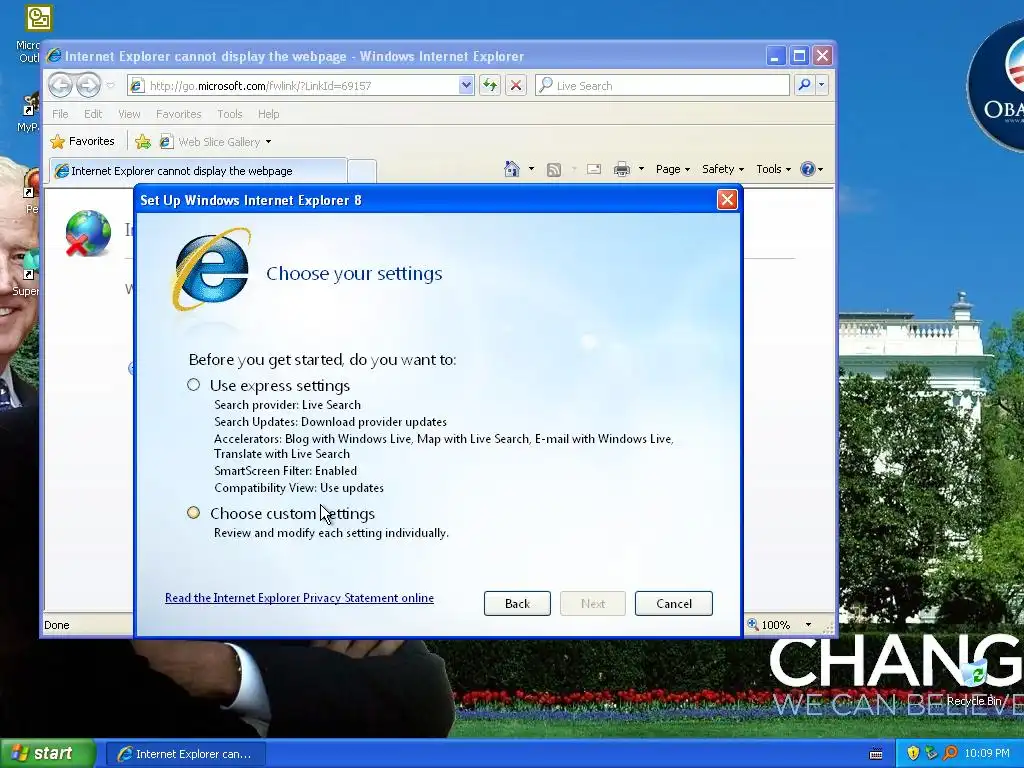This screenshot has width=1024, height=768.
Task: Click the Windows Start button
Action: click(48, 754)
